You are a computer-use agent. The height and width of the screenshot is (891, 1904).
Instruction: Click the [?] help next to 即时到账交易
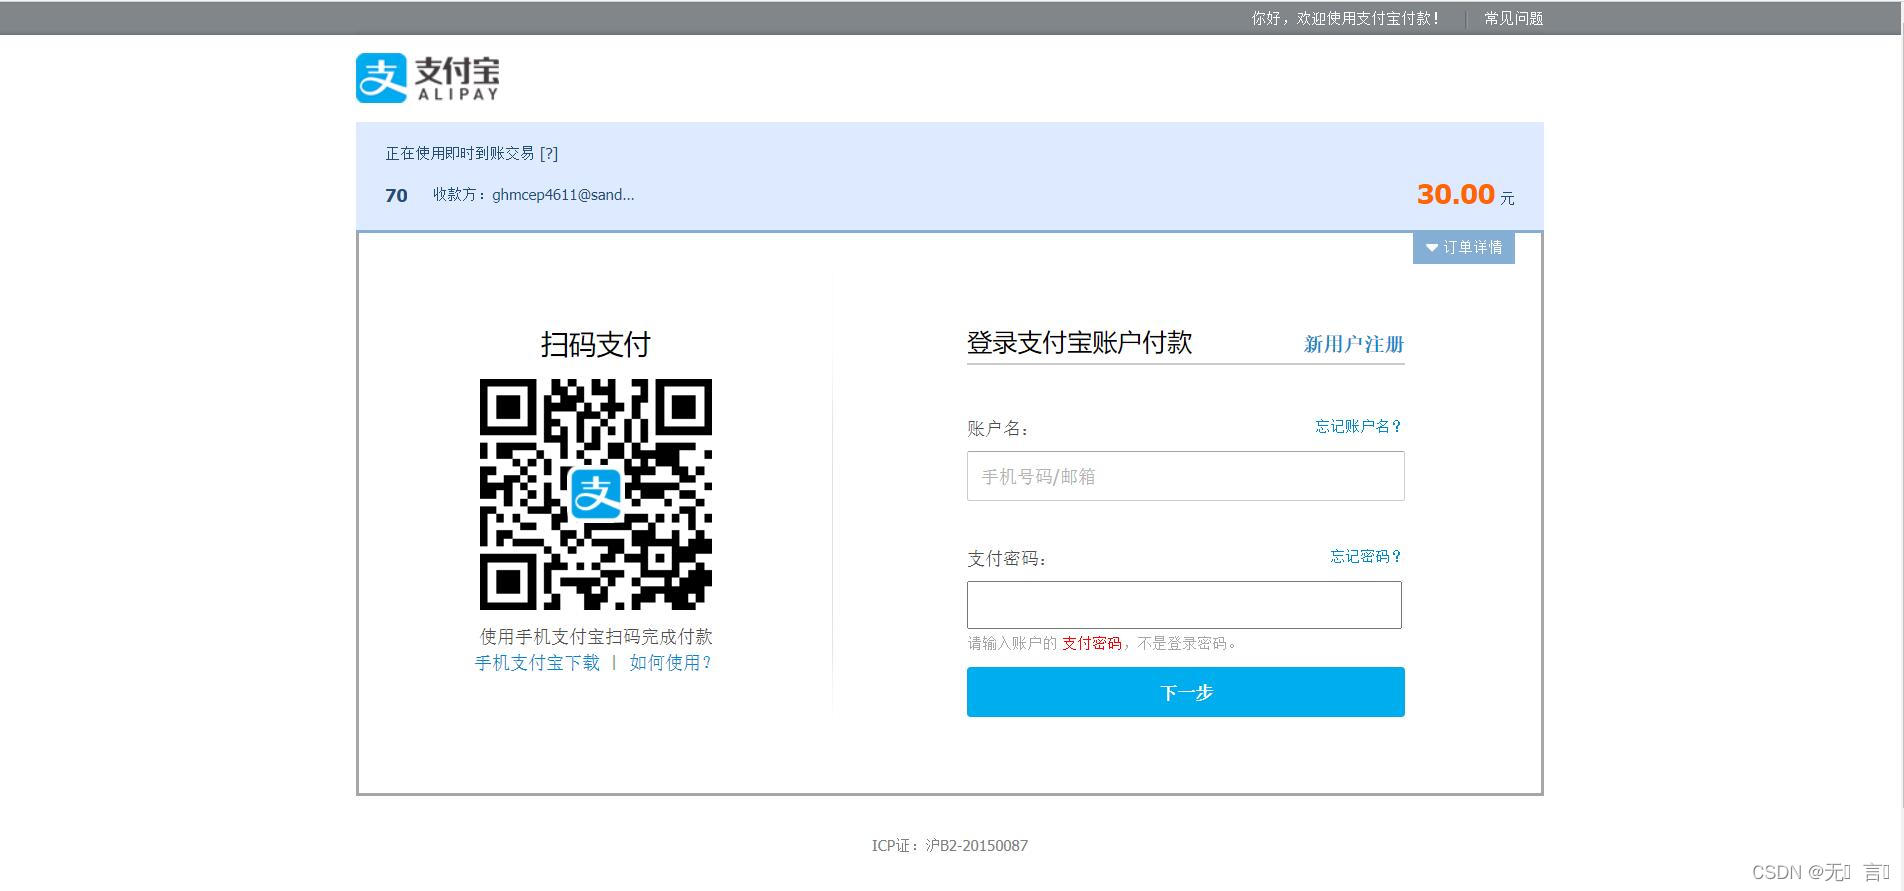[549, 153]
